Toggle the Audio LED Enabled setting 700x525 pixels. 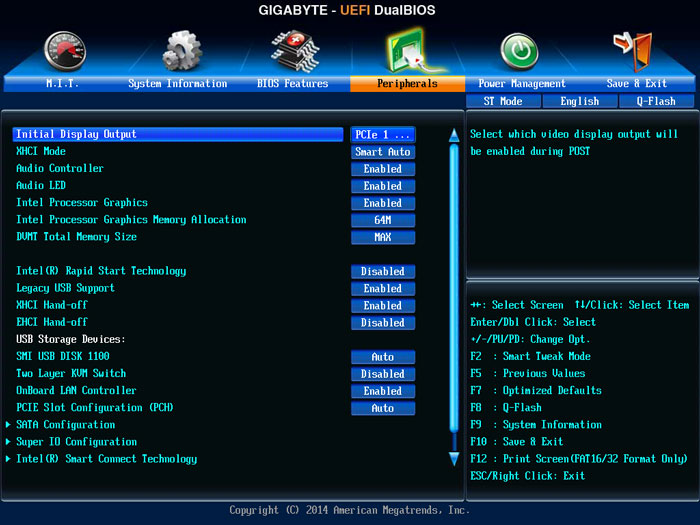pyautogui.click(x=383, y=186)
